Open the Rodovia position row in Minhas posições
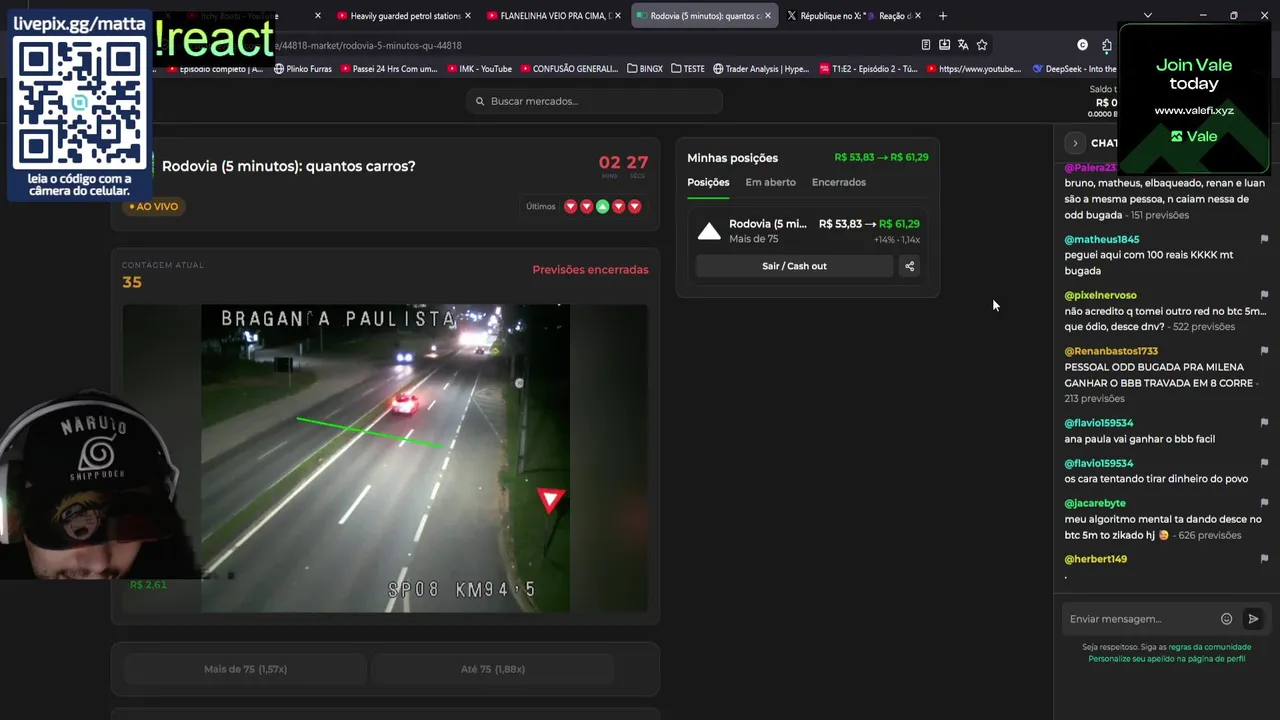Image resolution: width=1280 pixels, height=720 pixels. [x=809, y=231]
